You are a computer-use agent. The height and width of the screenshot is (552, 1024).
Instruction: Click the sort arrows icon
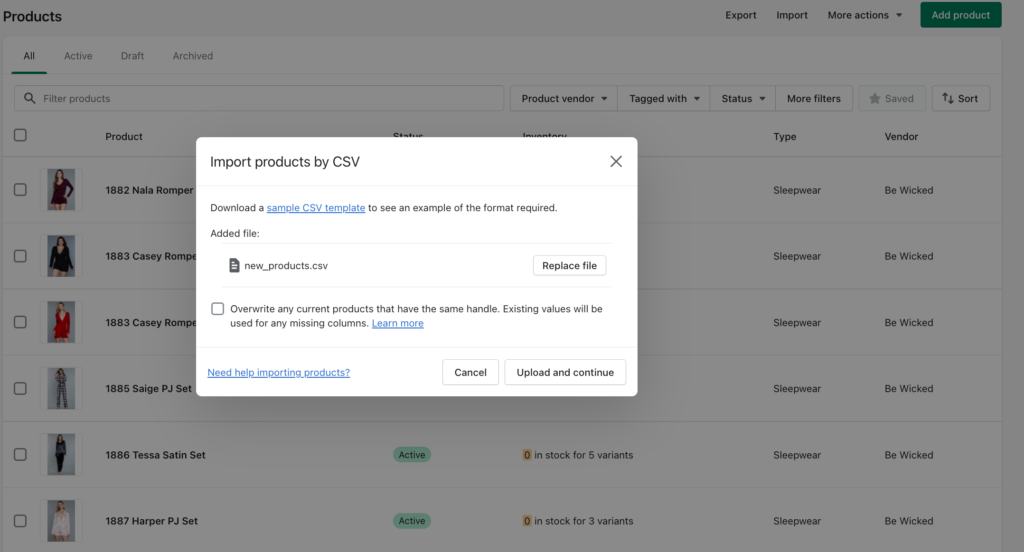point(948,99)
